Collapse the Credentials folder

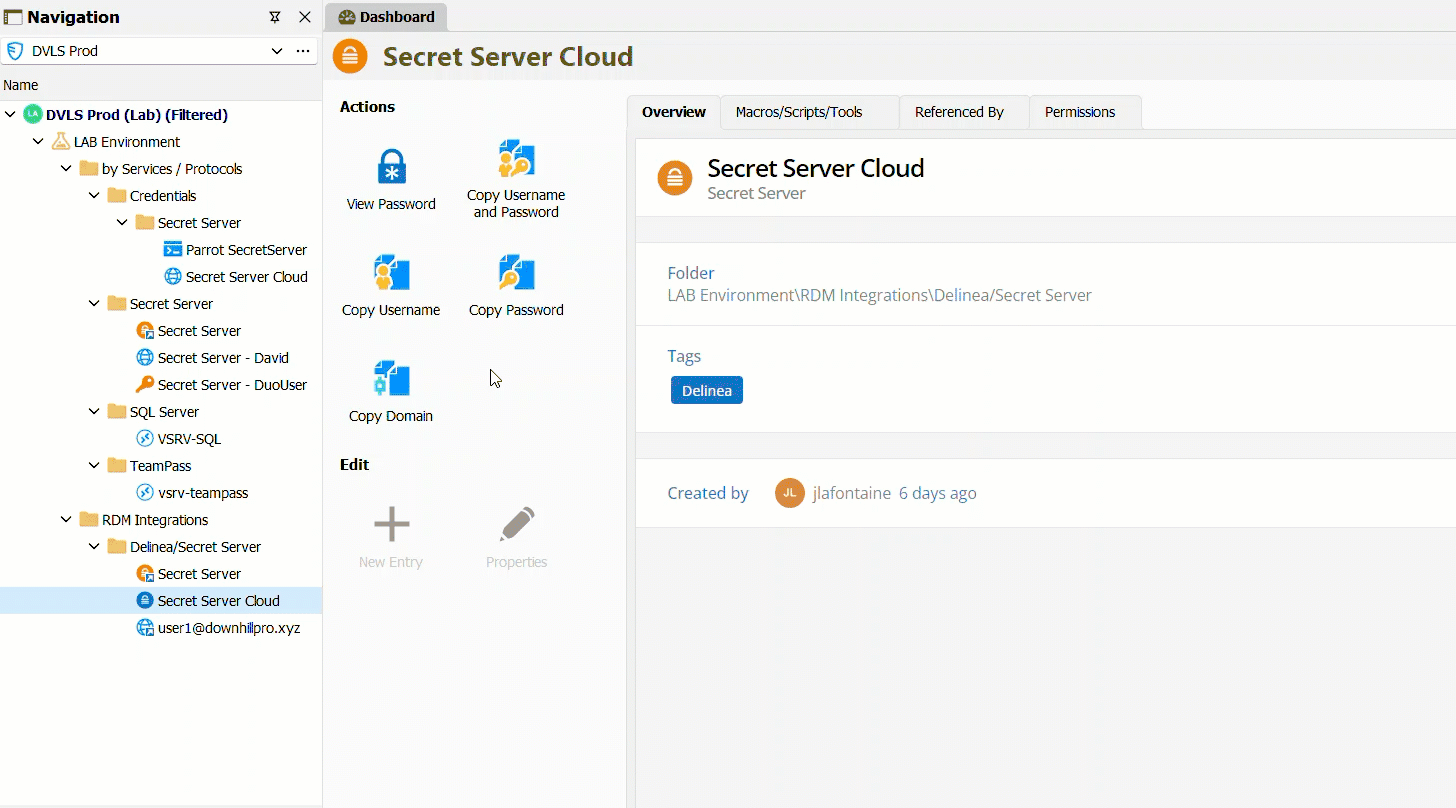pyautogui.click(x=94, y=196)
